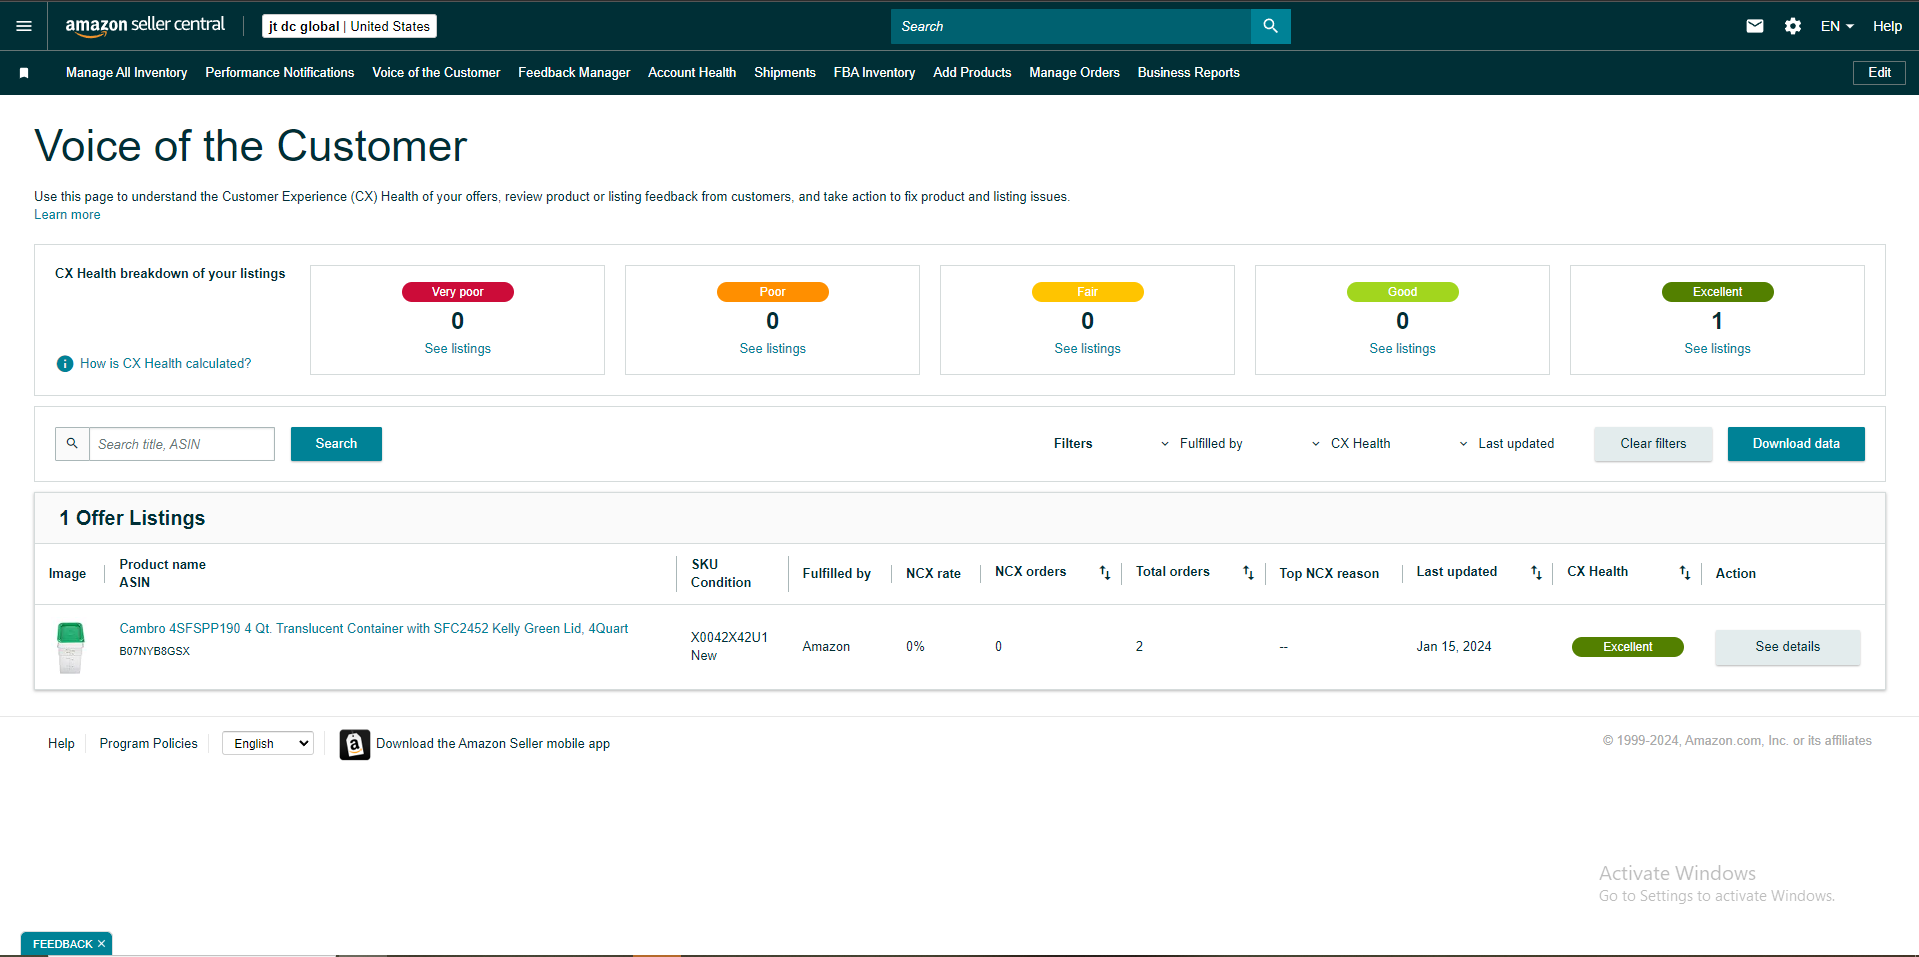Click Download the Amazon Seller mobile app
Screen dimensions: 1919x957
493,744
